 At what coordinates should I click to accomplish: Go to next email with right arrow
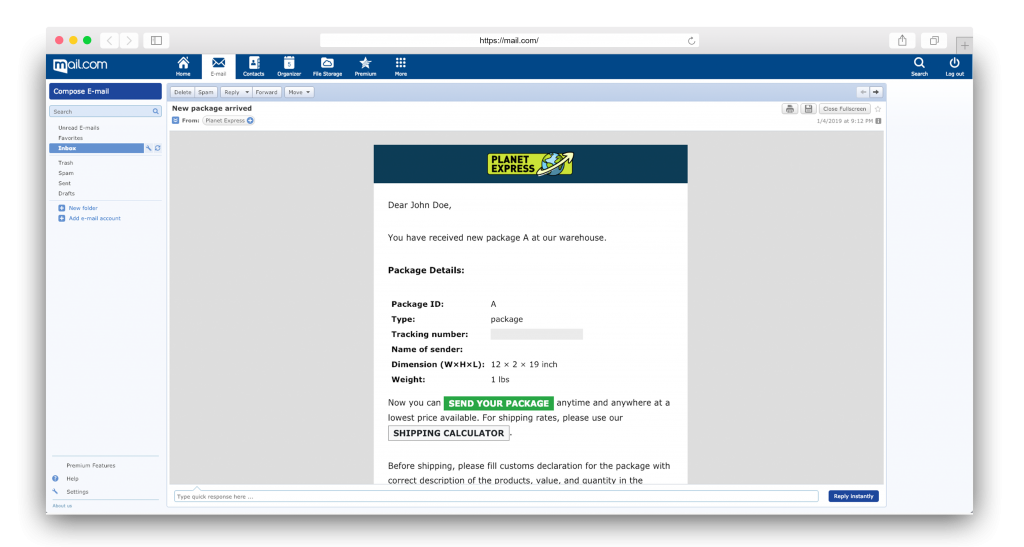coord(876,92)
